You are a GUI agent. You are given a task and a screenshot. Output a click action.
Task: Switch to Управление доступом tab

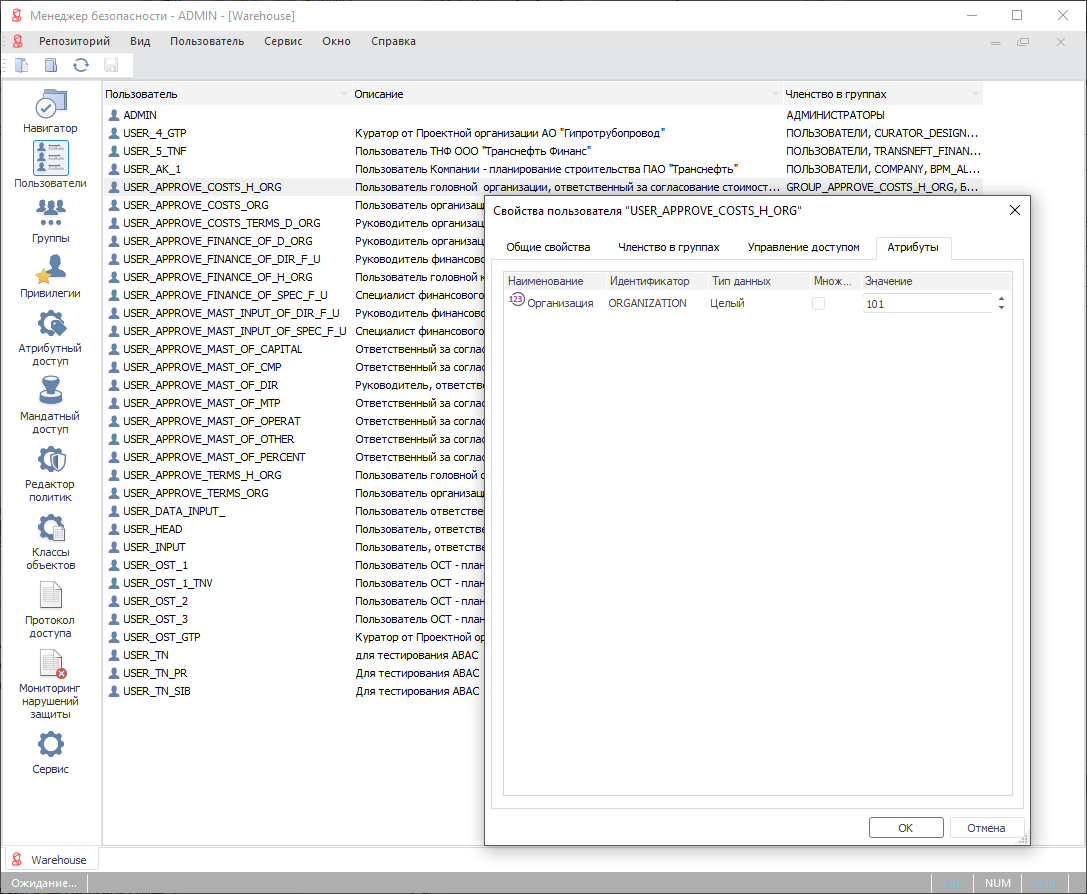[x=803, y=247]
